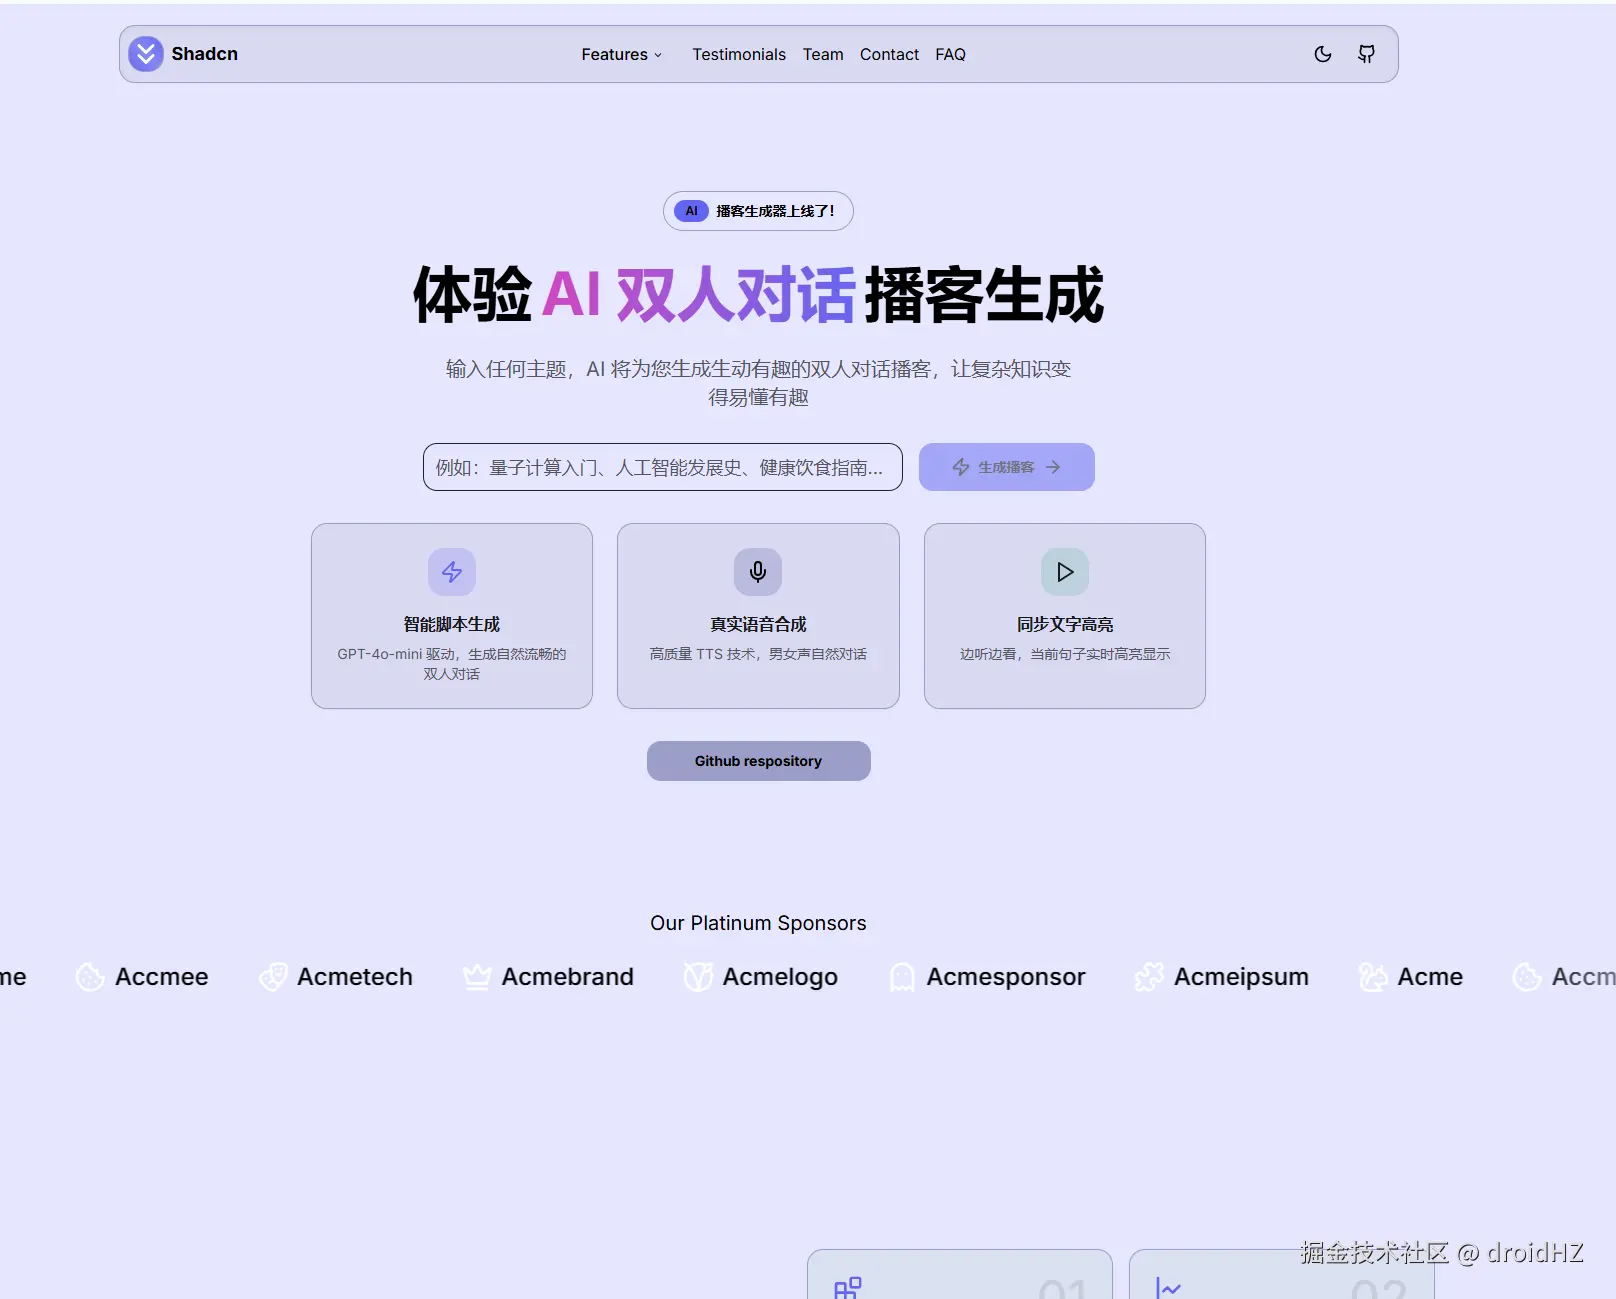The width and height of the screenshot is (1616, 1299).
Task: Open the GitHub icon link in navbar
Action: coord(1366,54)
